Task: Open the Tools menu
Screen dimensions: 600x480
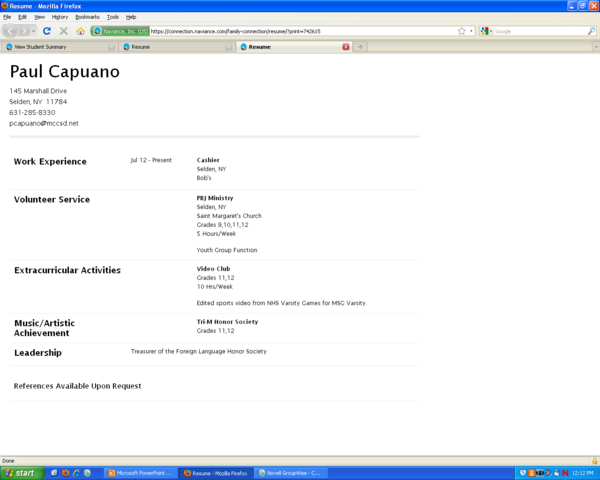Action: click(113, 17)
